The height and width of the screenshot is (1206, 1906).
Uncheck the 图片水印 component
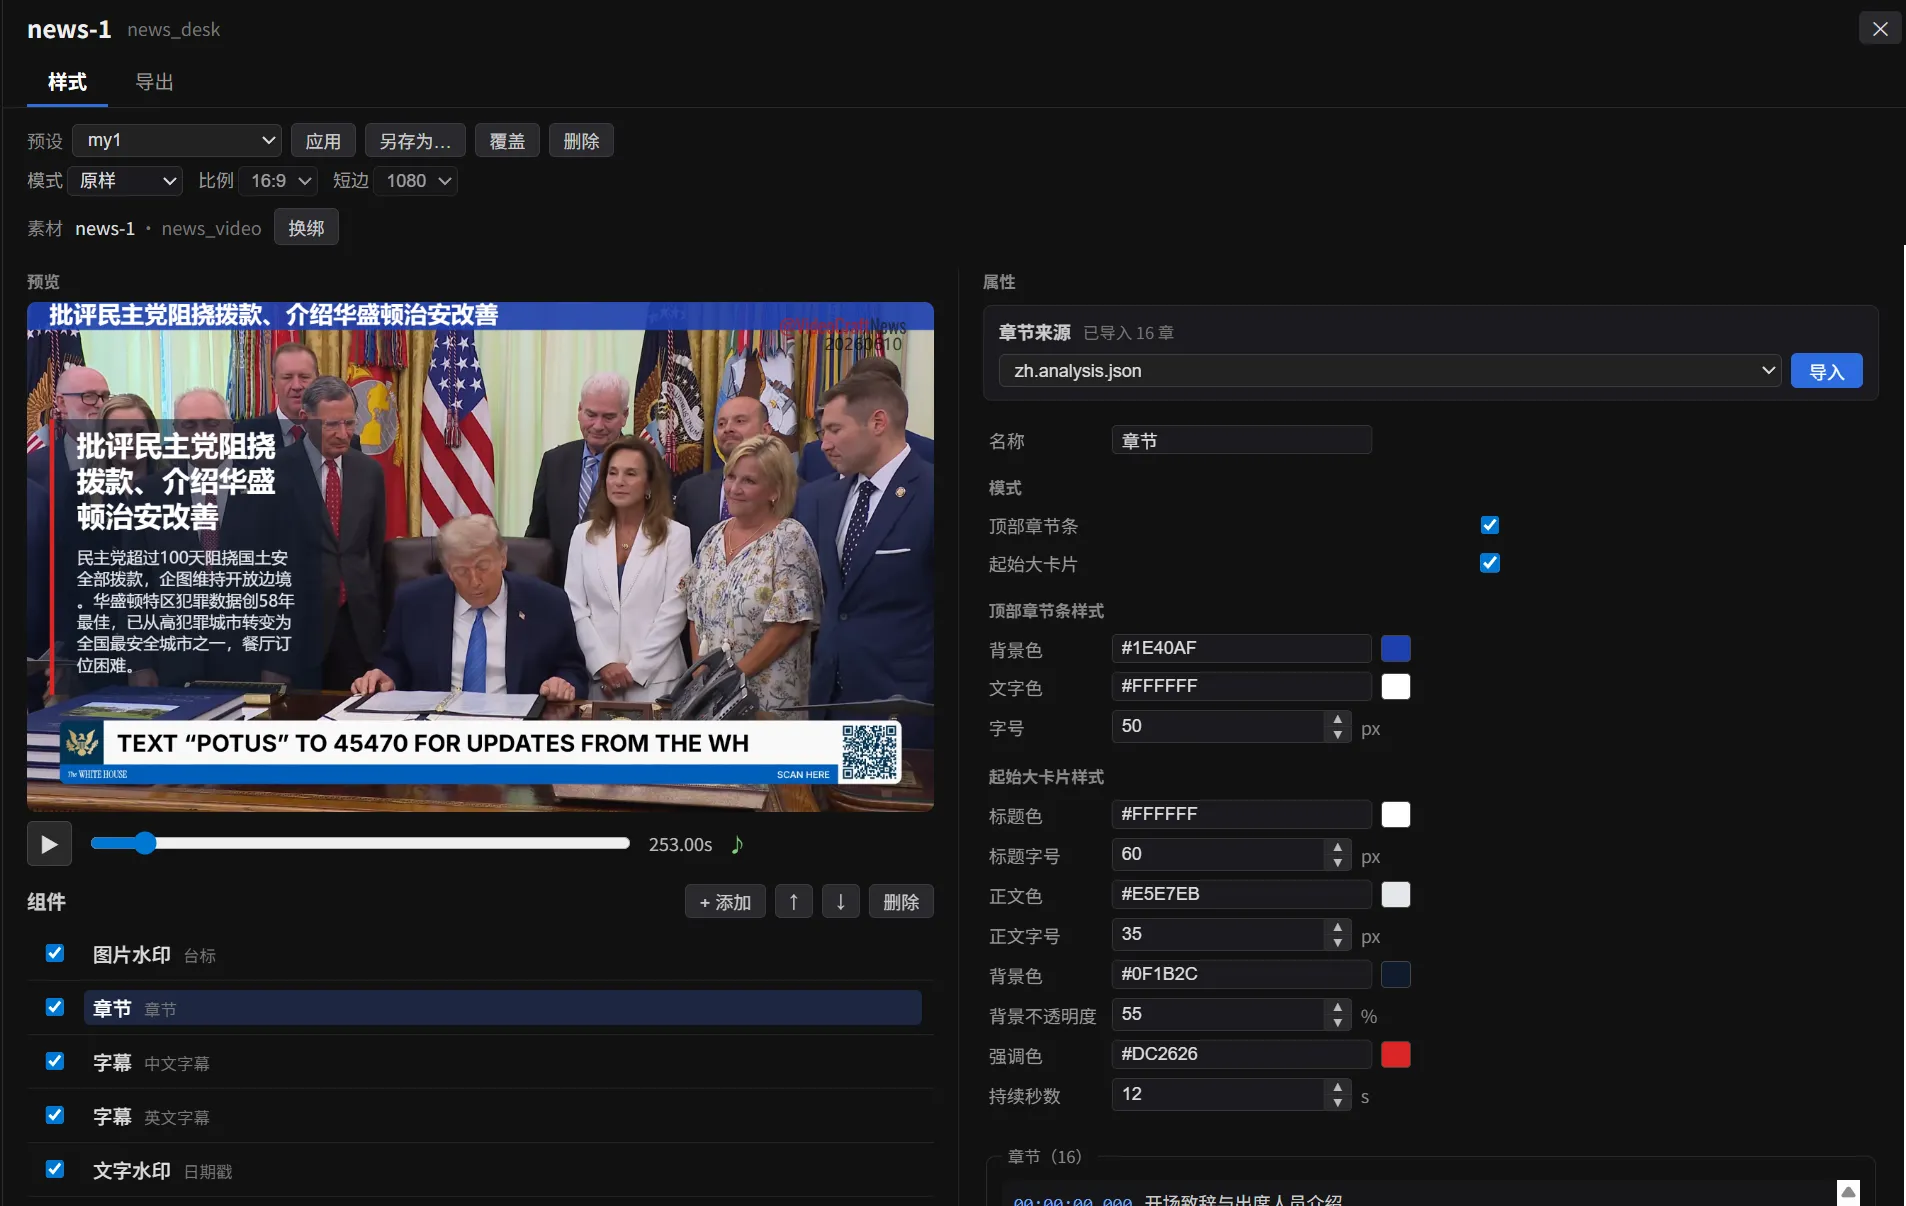point(55,953)
